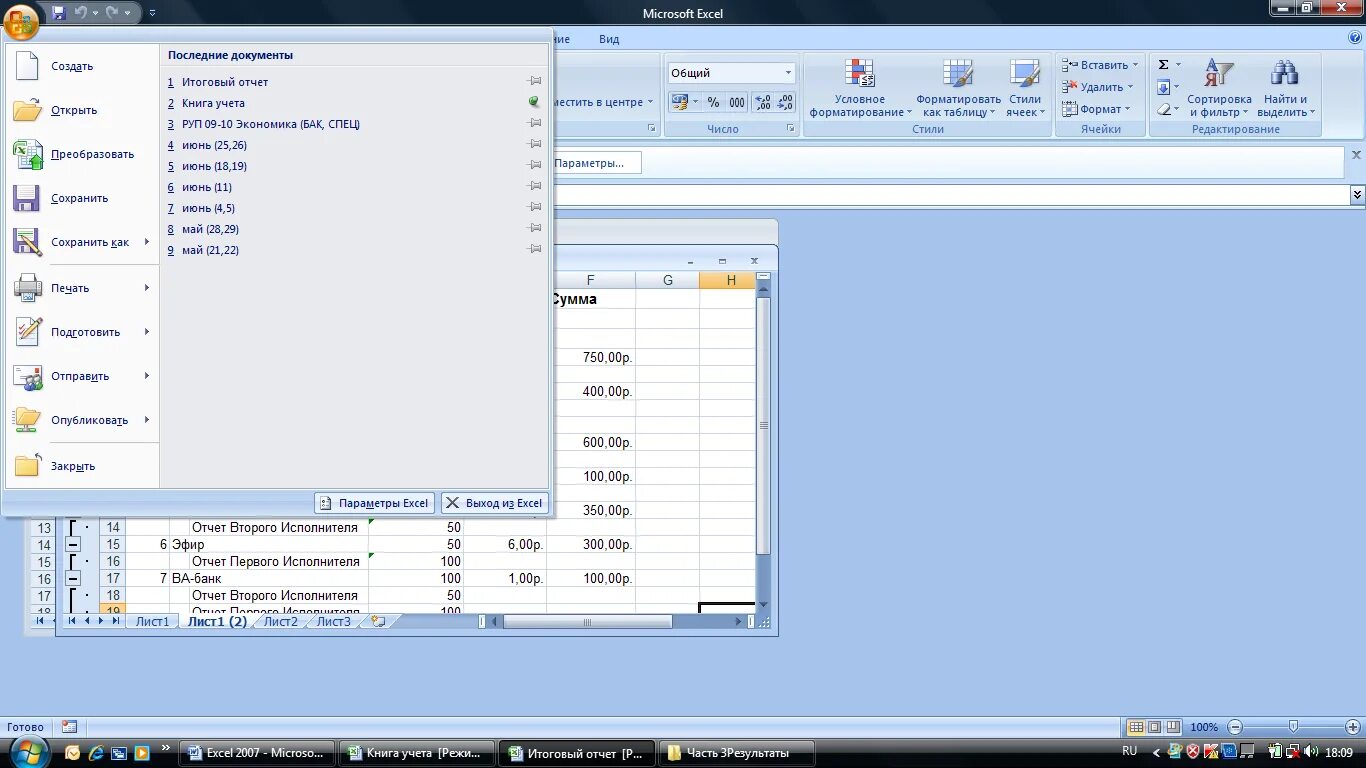Collapse outline group at row 15 Эфир
The image size is (1366, 768).
coord(73,545)
